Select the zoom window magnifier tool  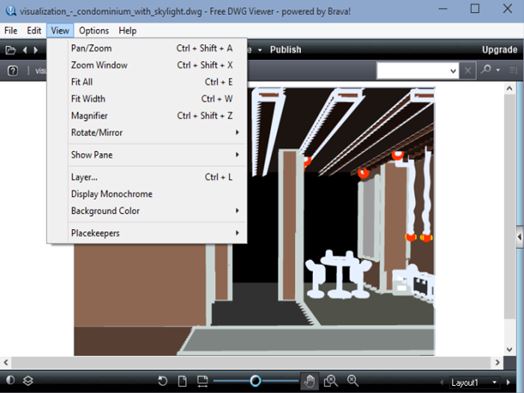point(331,381)
